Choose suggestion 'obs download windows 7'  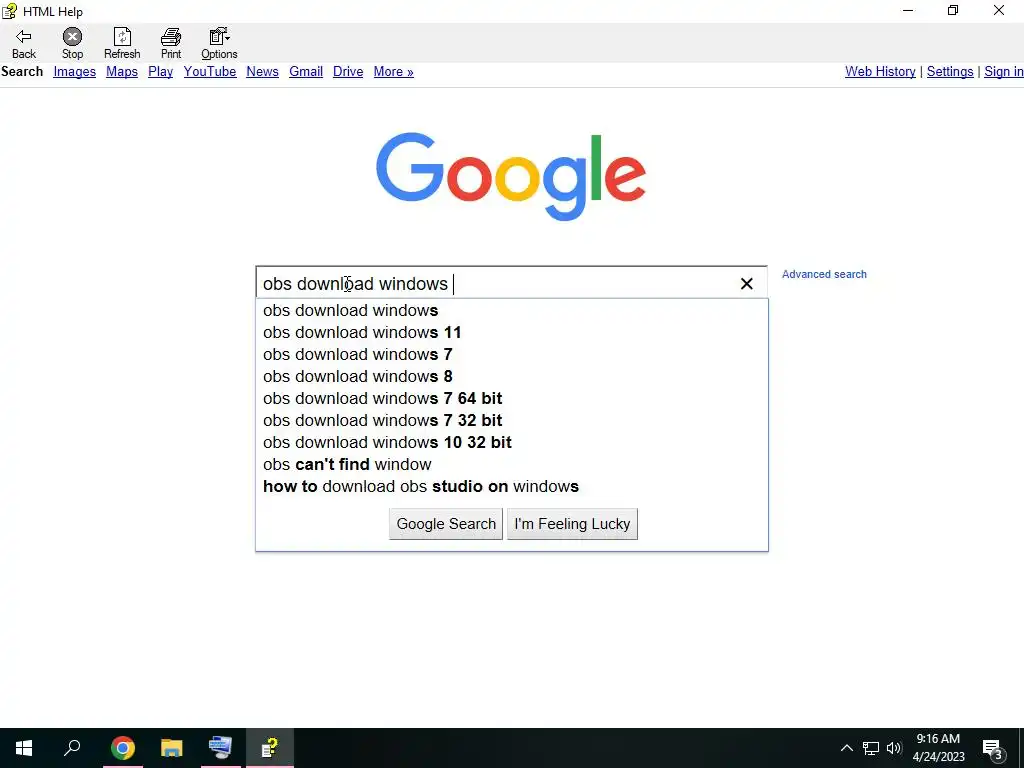(x=512, y=355)
